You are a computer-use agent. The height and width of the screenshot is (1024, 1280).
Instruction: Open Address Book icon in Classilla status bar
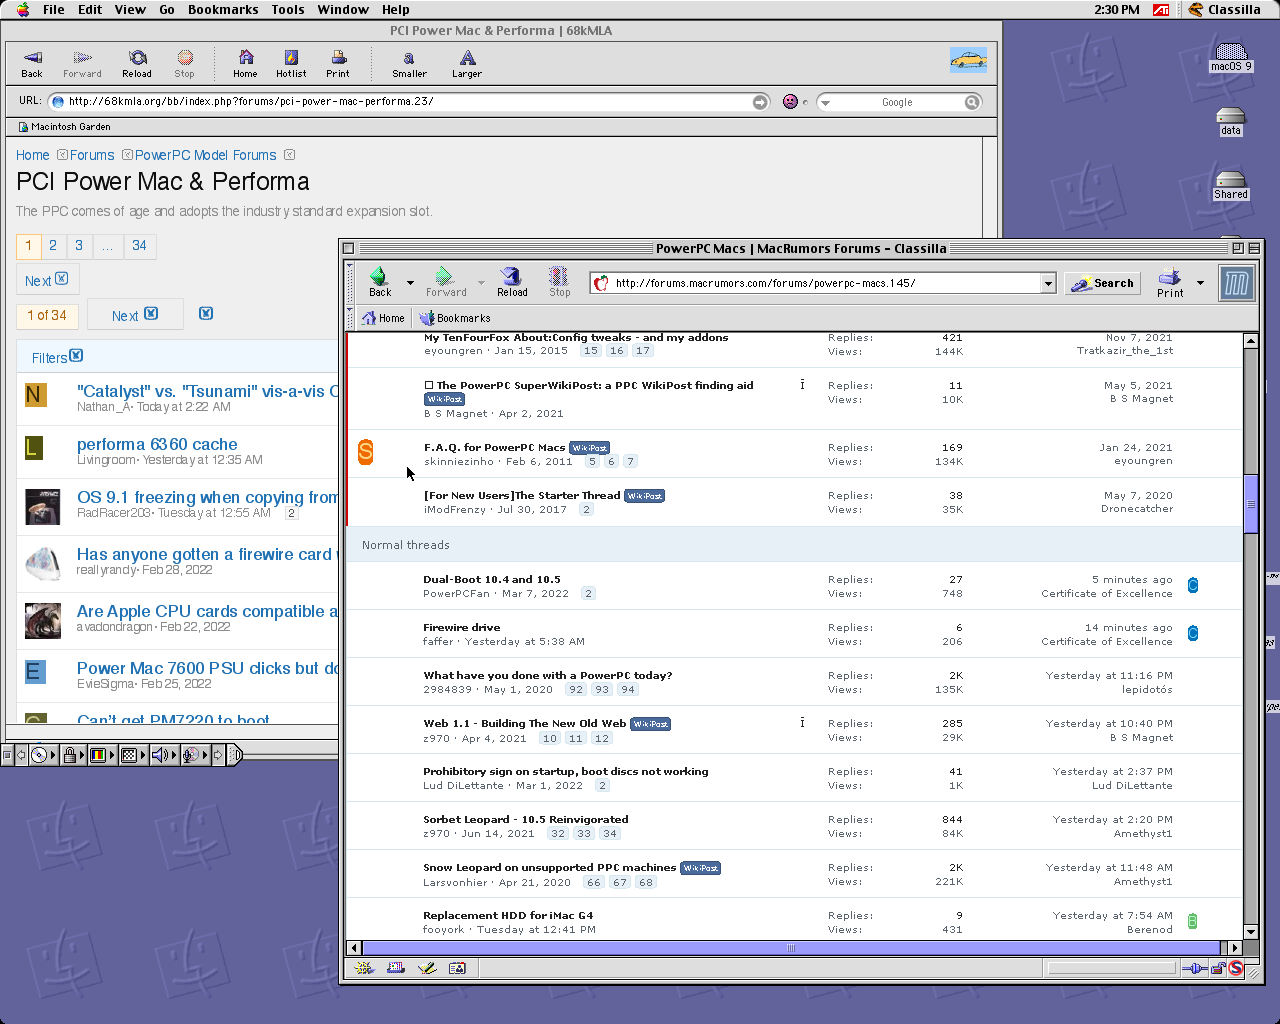(457, 968)
